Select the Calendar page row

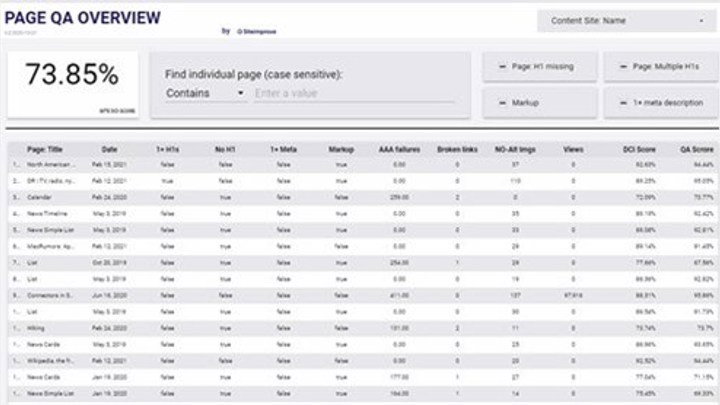43,197
